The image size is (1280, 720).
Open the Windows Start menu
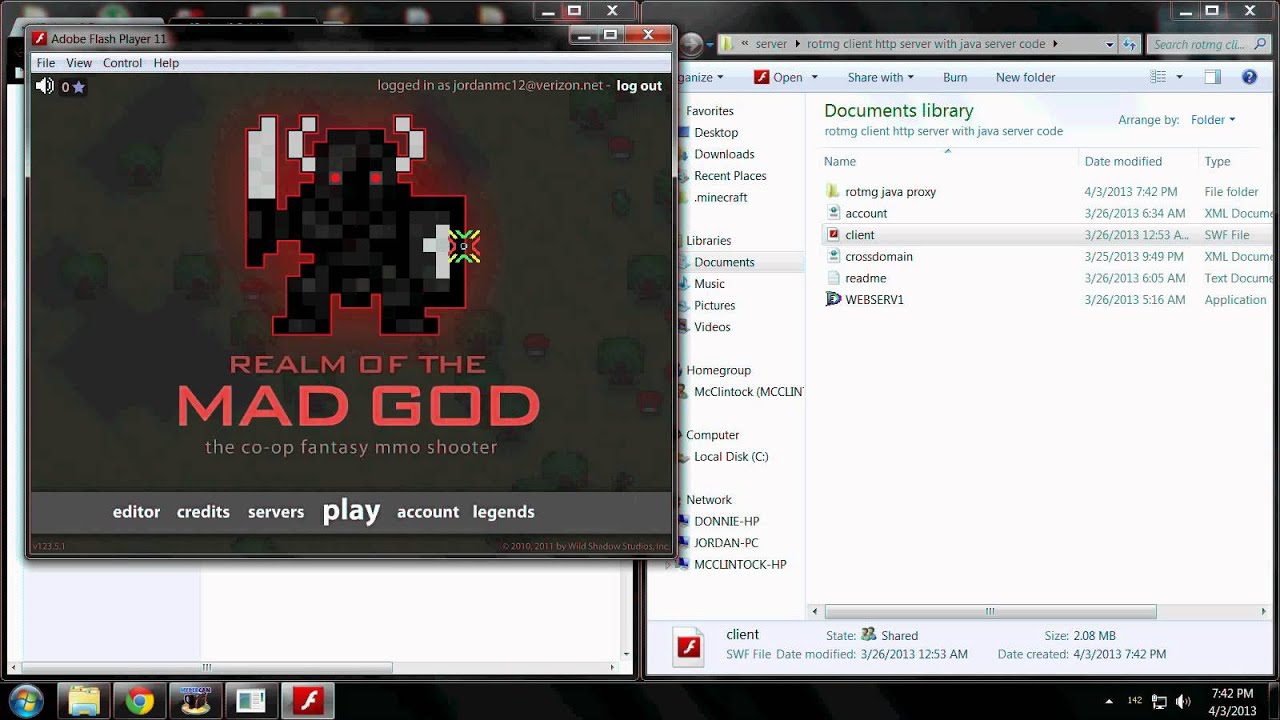pos(24,700)
